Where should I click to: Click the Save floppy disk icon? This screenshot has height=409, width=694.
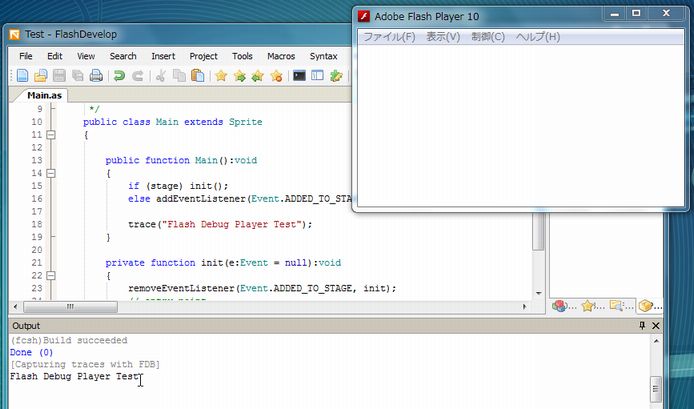pos(59,76)
